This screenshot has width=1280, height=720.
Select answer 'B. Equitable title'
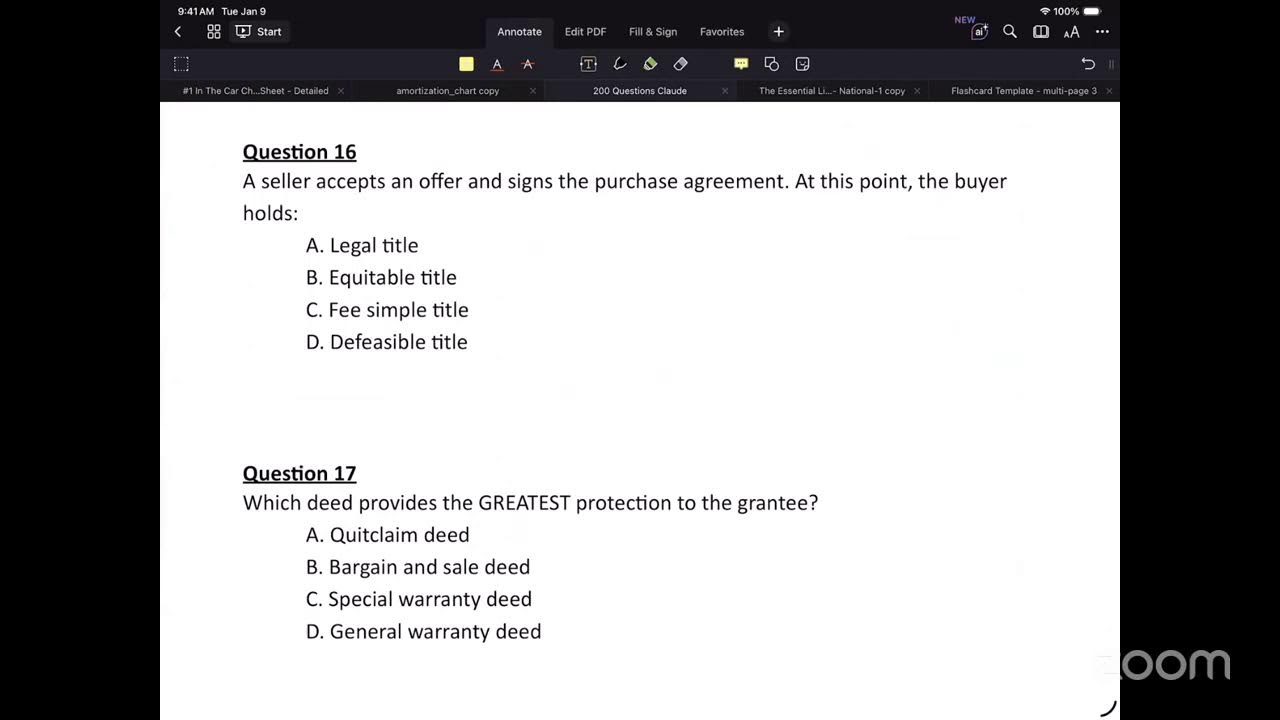(381, 277)
